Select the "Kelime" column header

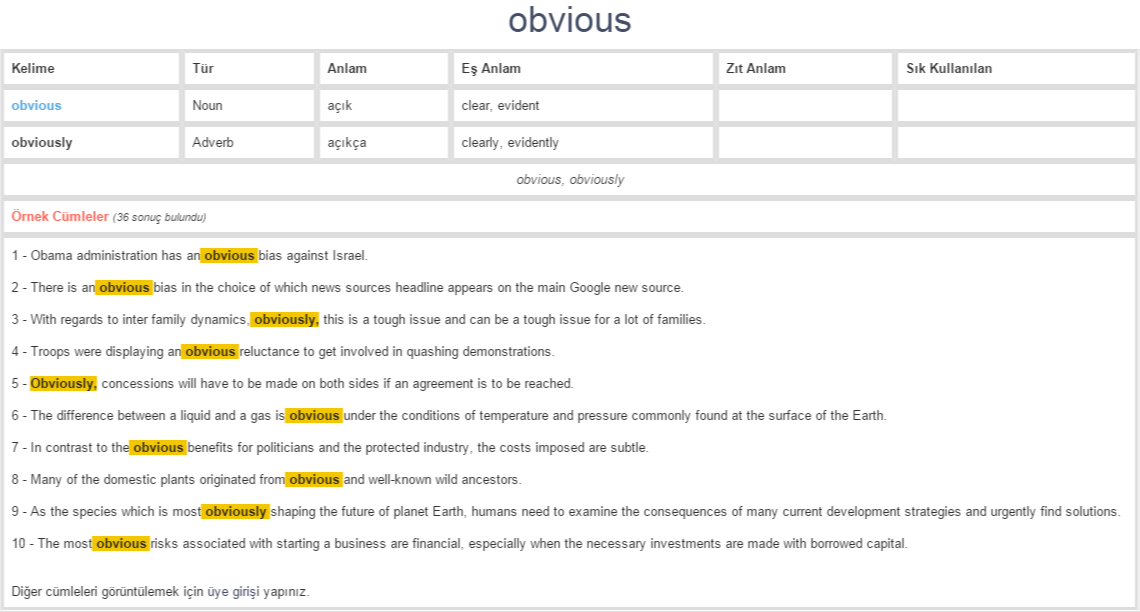[33, 69]
